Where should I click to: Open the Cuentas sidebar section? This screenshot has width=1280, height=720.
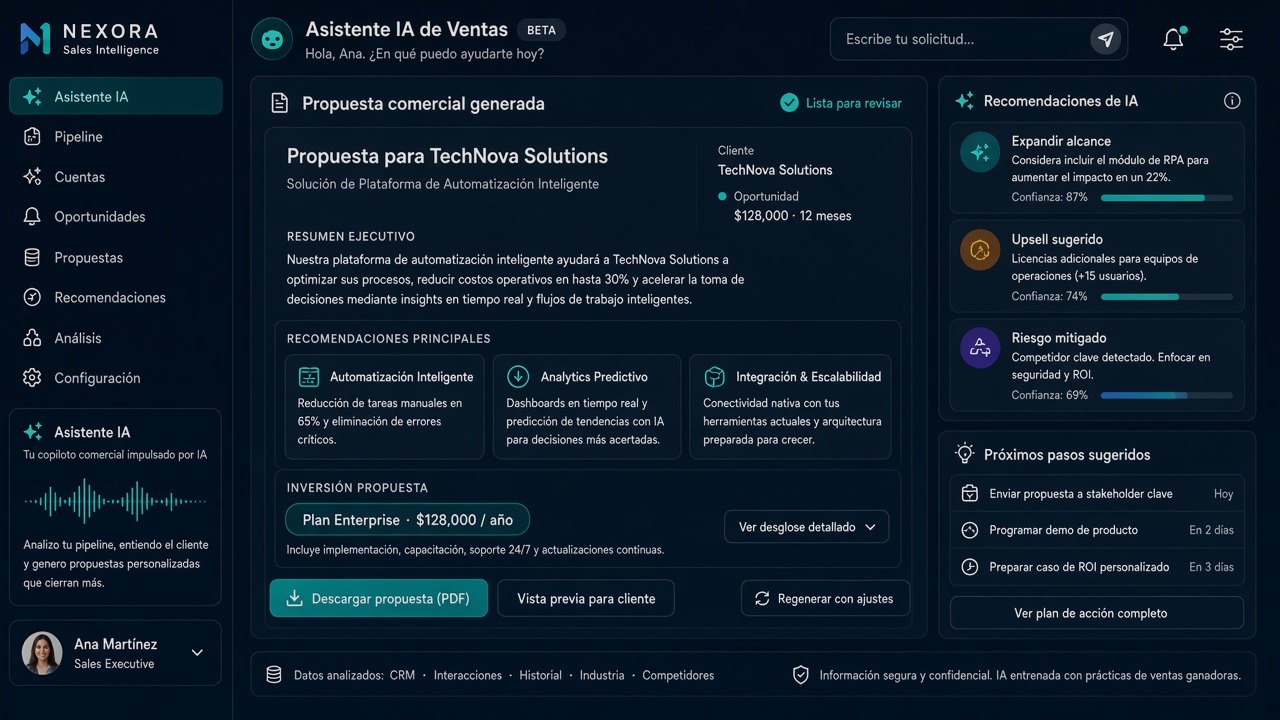tap(116, 177)
